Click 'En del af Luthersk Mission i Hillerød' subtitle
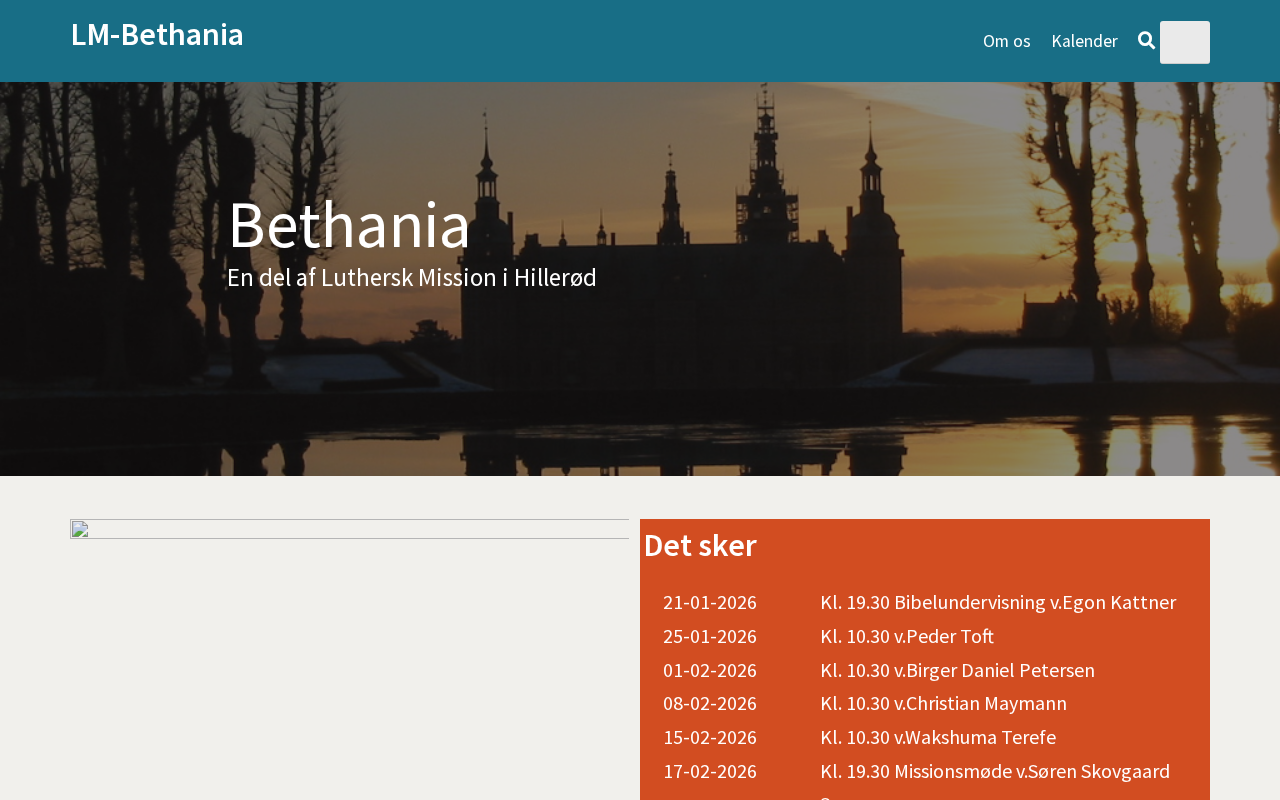The height and width of the screenshot is (800, 1280). (411, 278)
